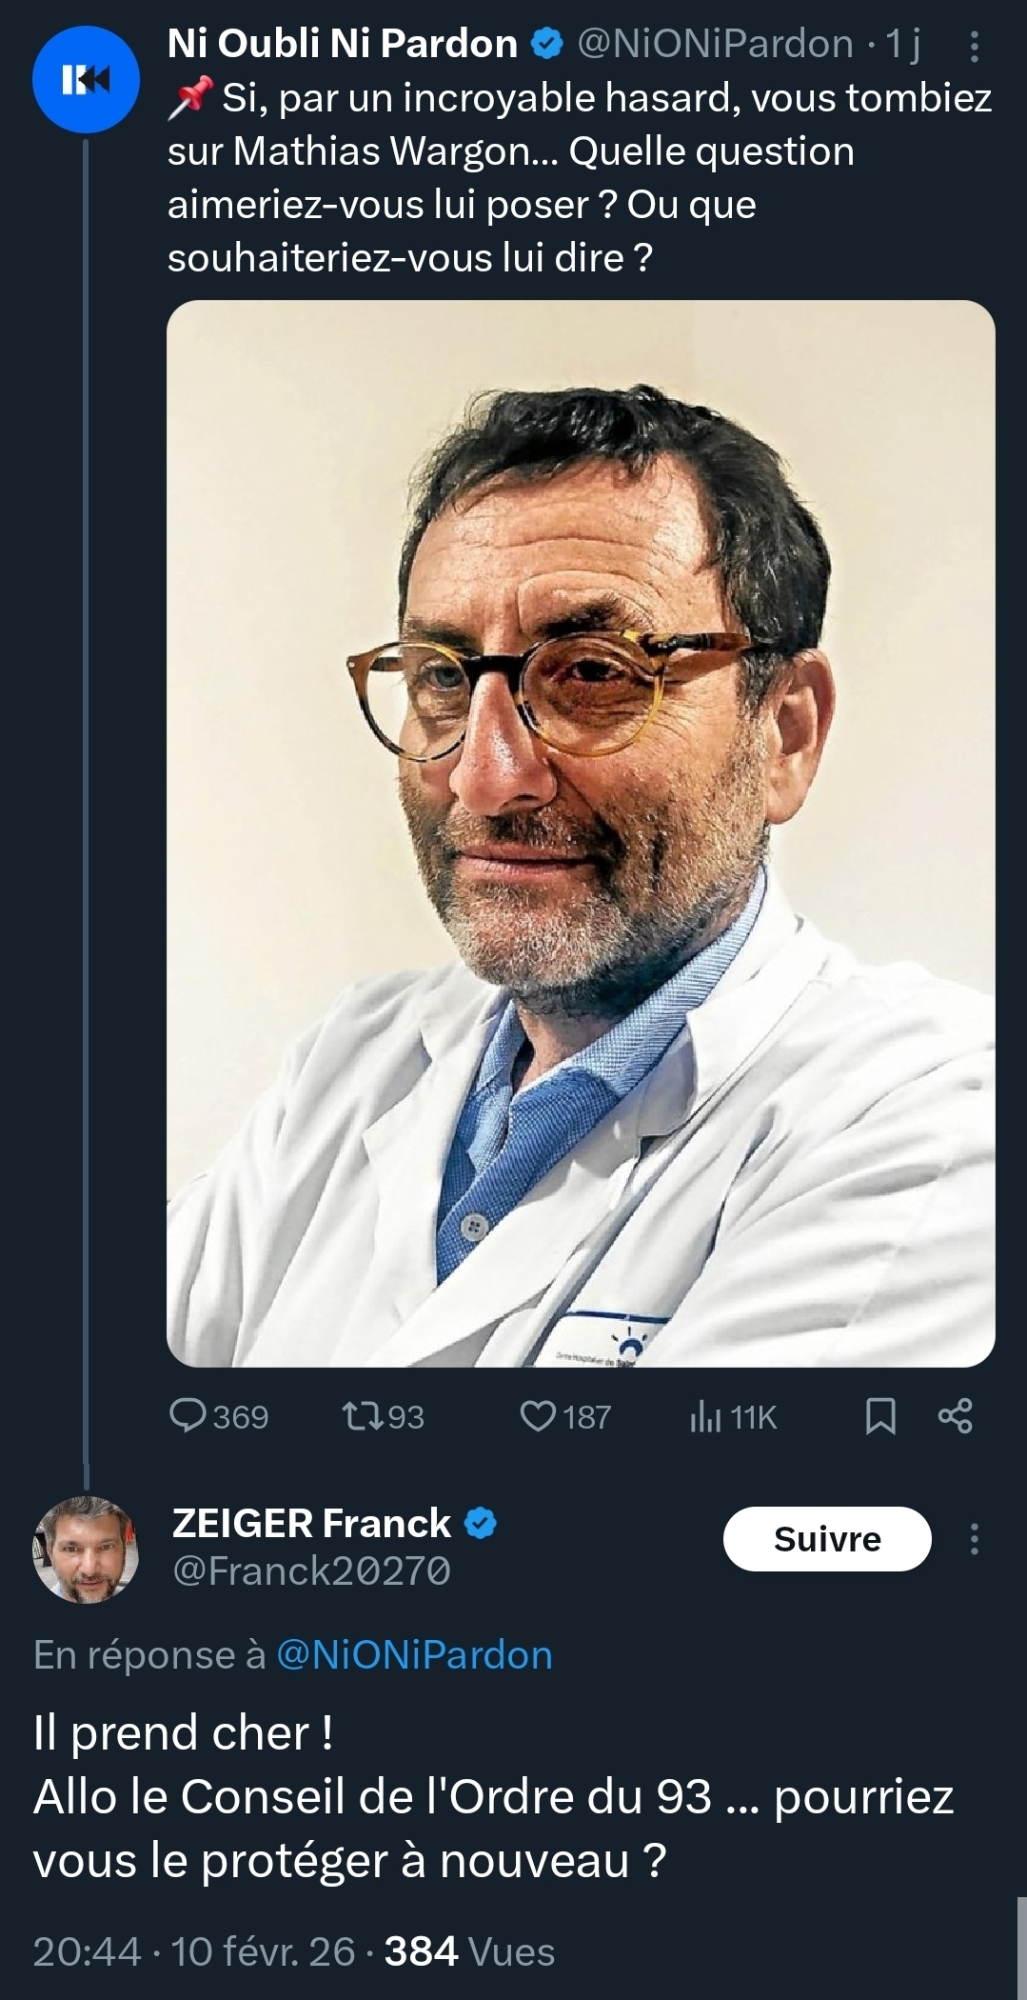This screenshot has width=1027, height=2000.
Task: Tap the blue verified badge beside ZEIGER Franck
Action: tap(481, 1523)
